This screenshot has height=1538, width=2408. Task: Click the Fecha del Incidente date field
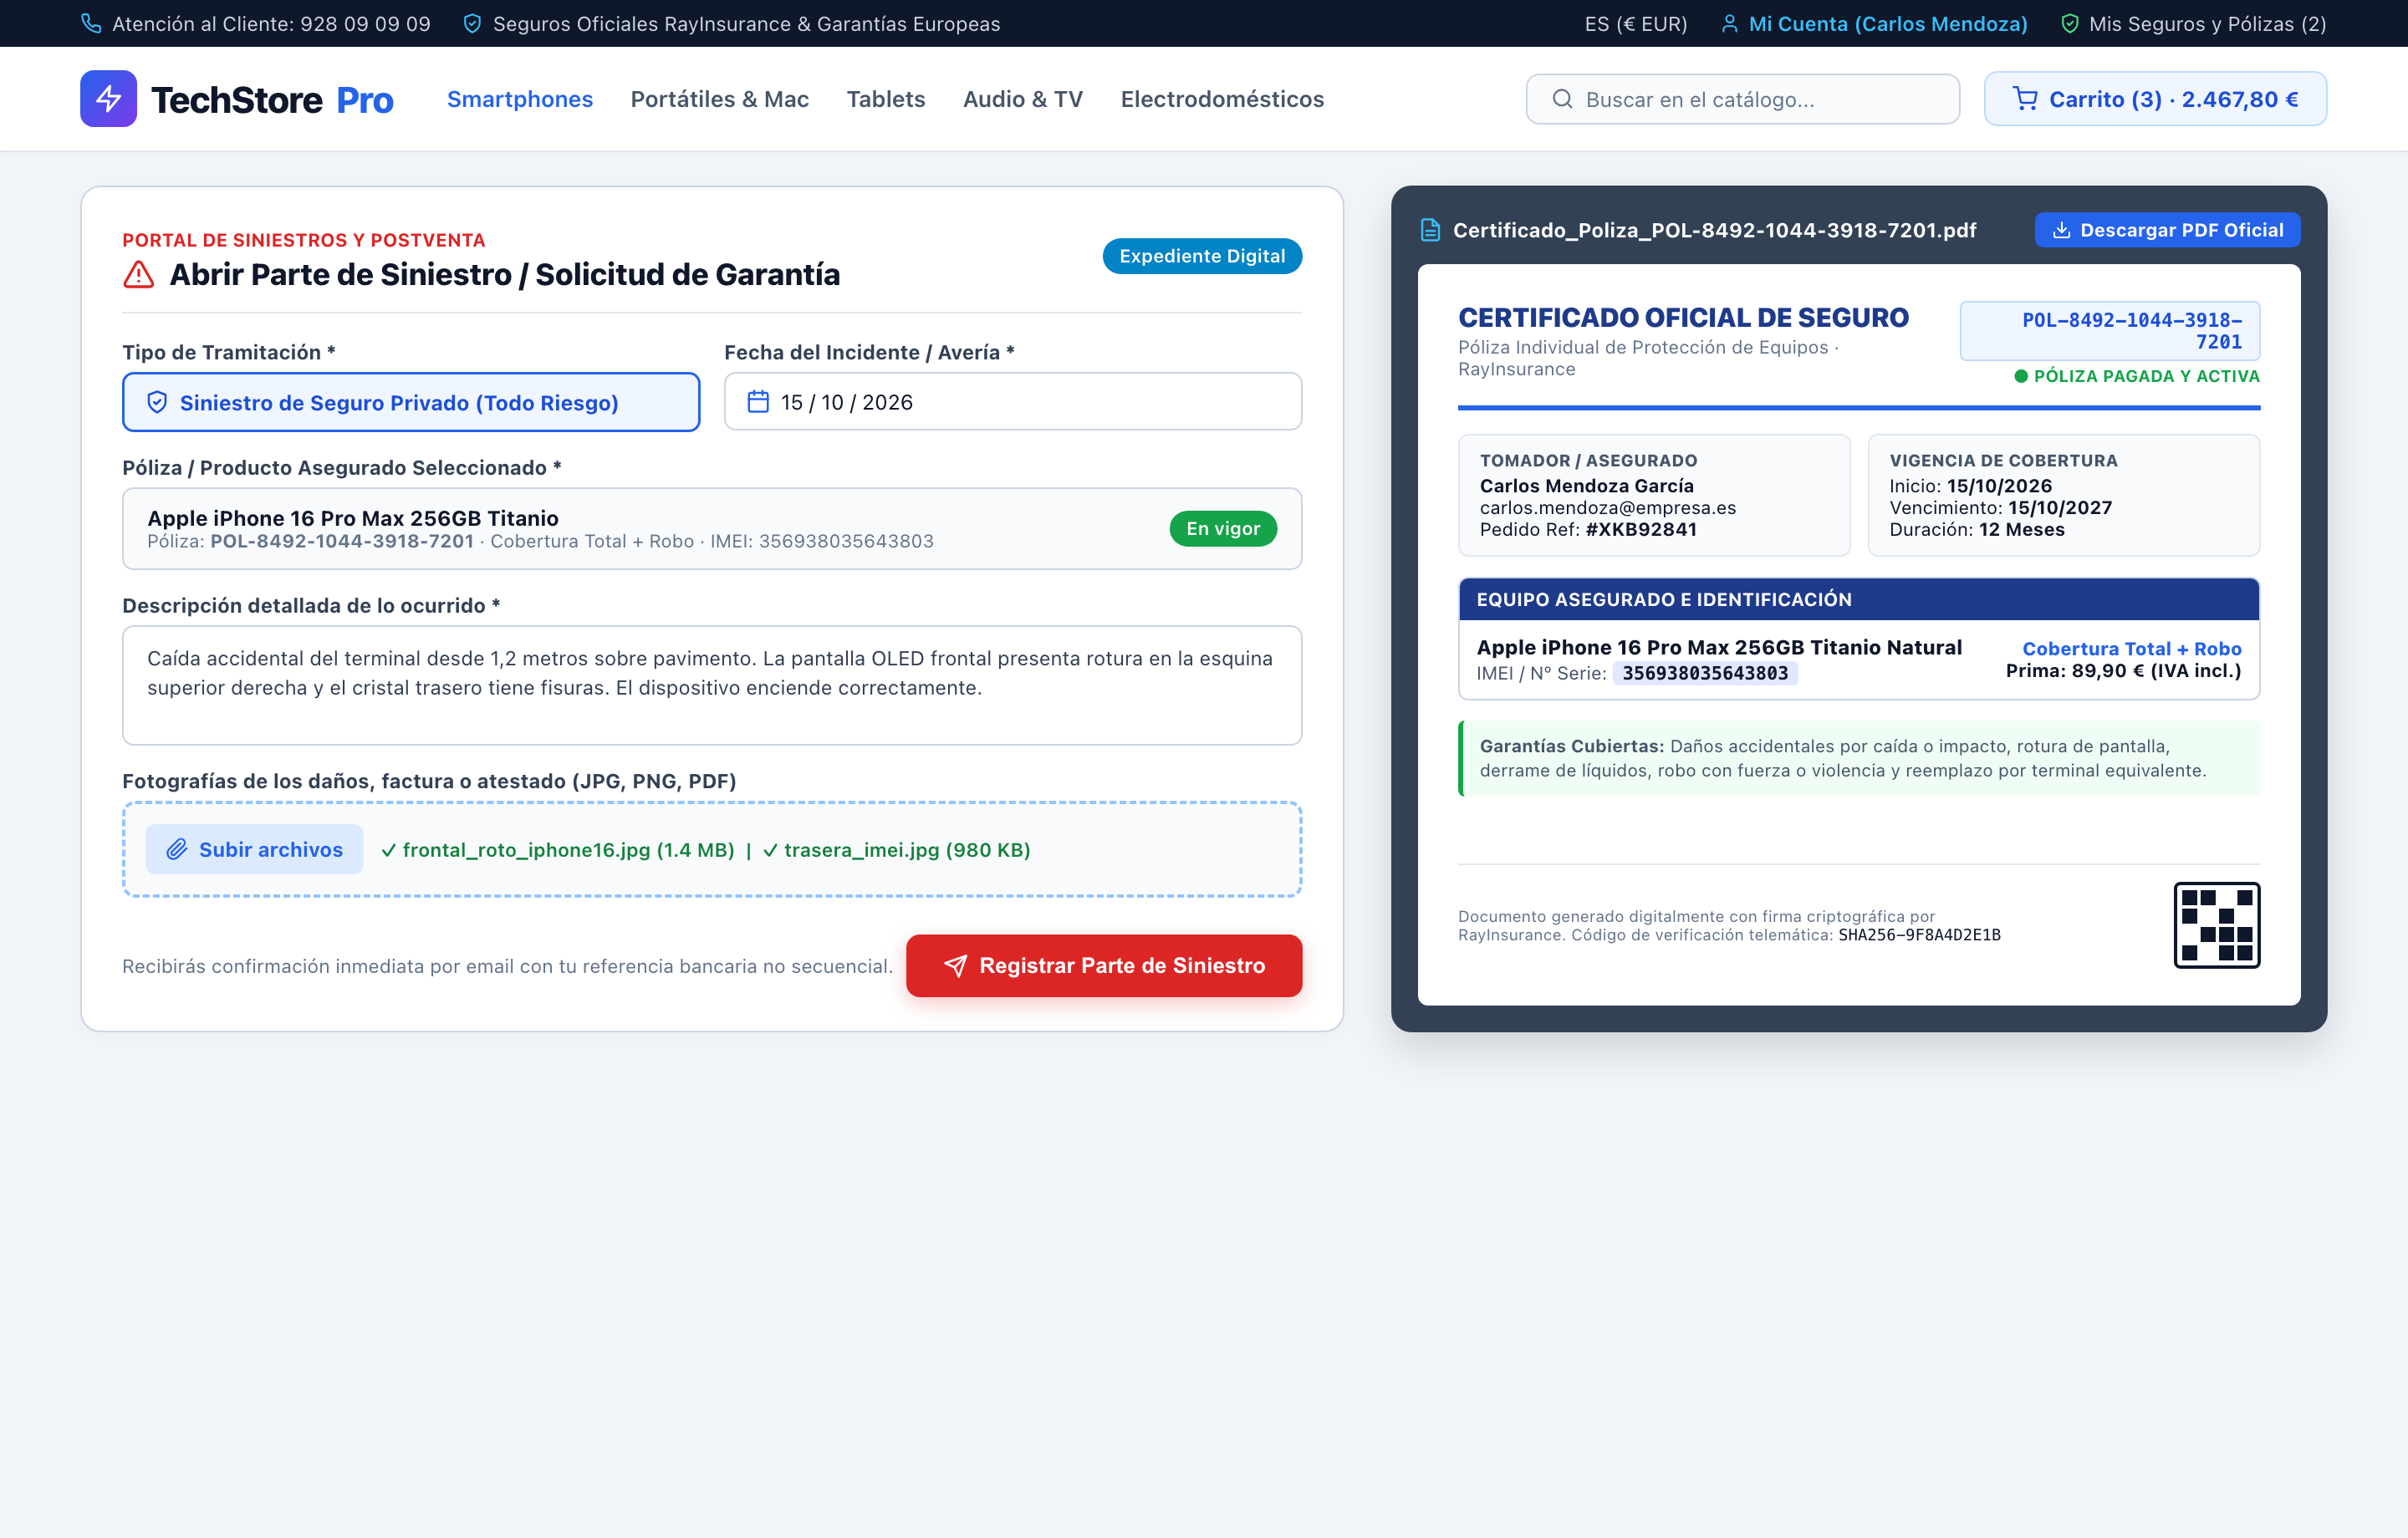pyautogui.click(x=1012, y=402)
